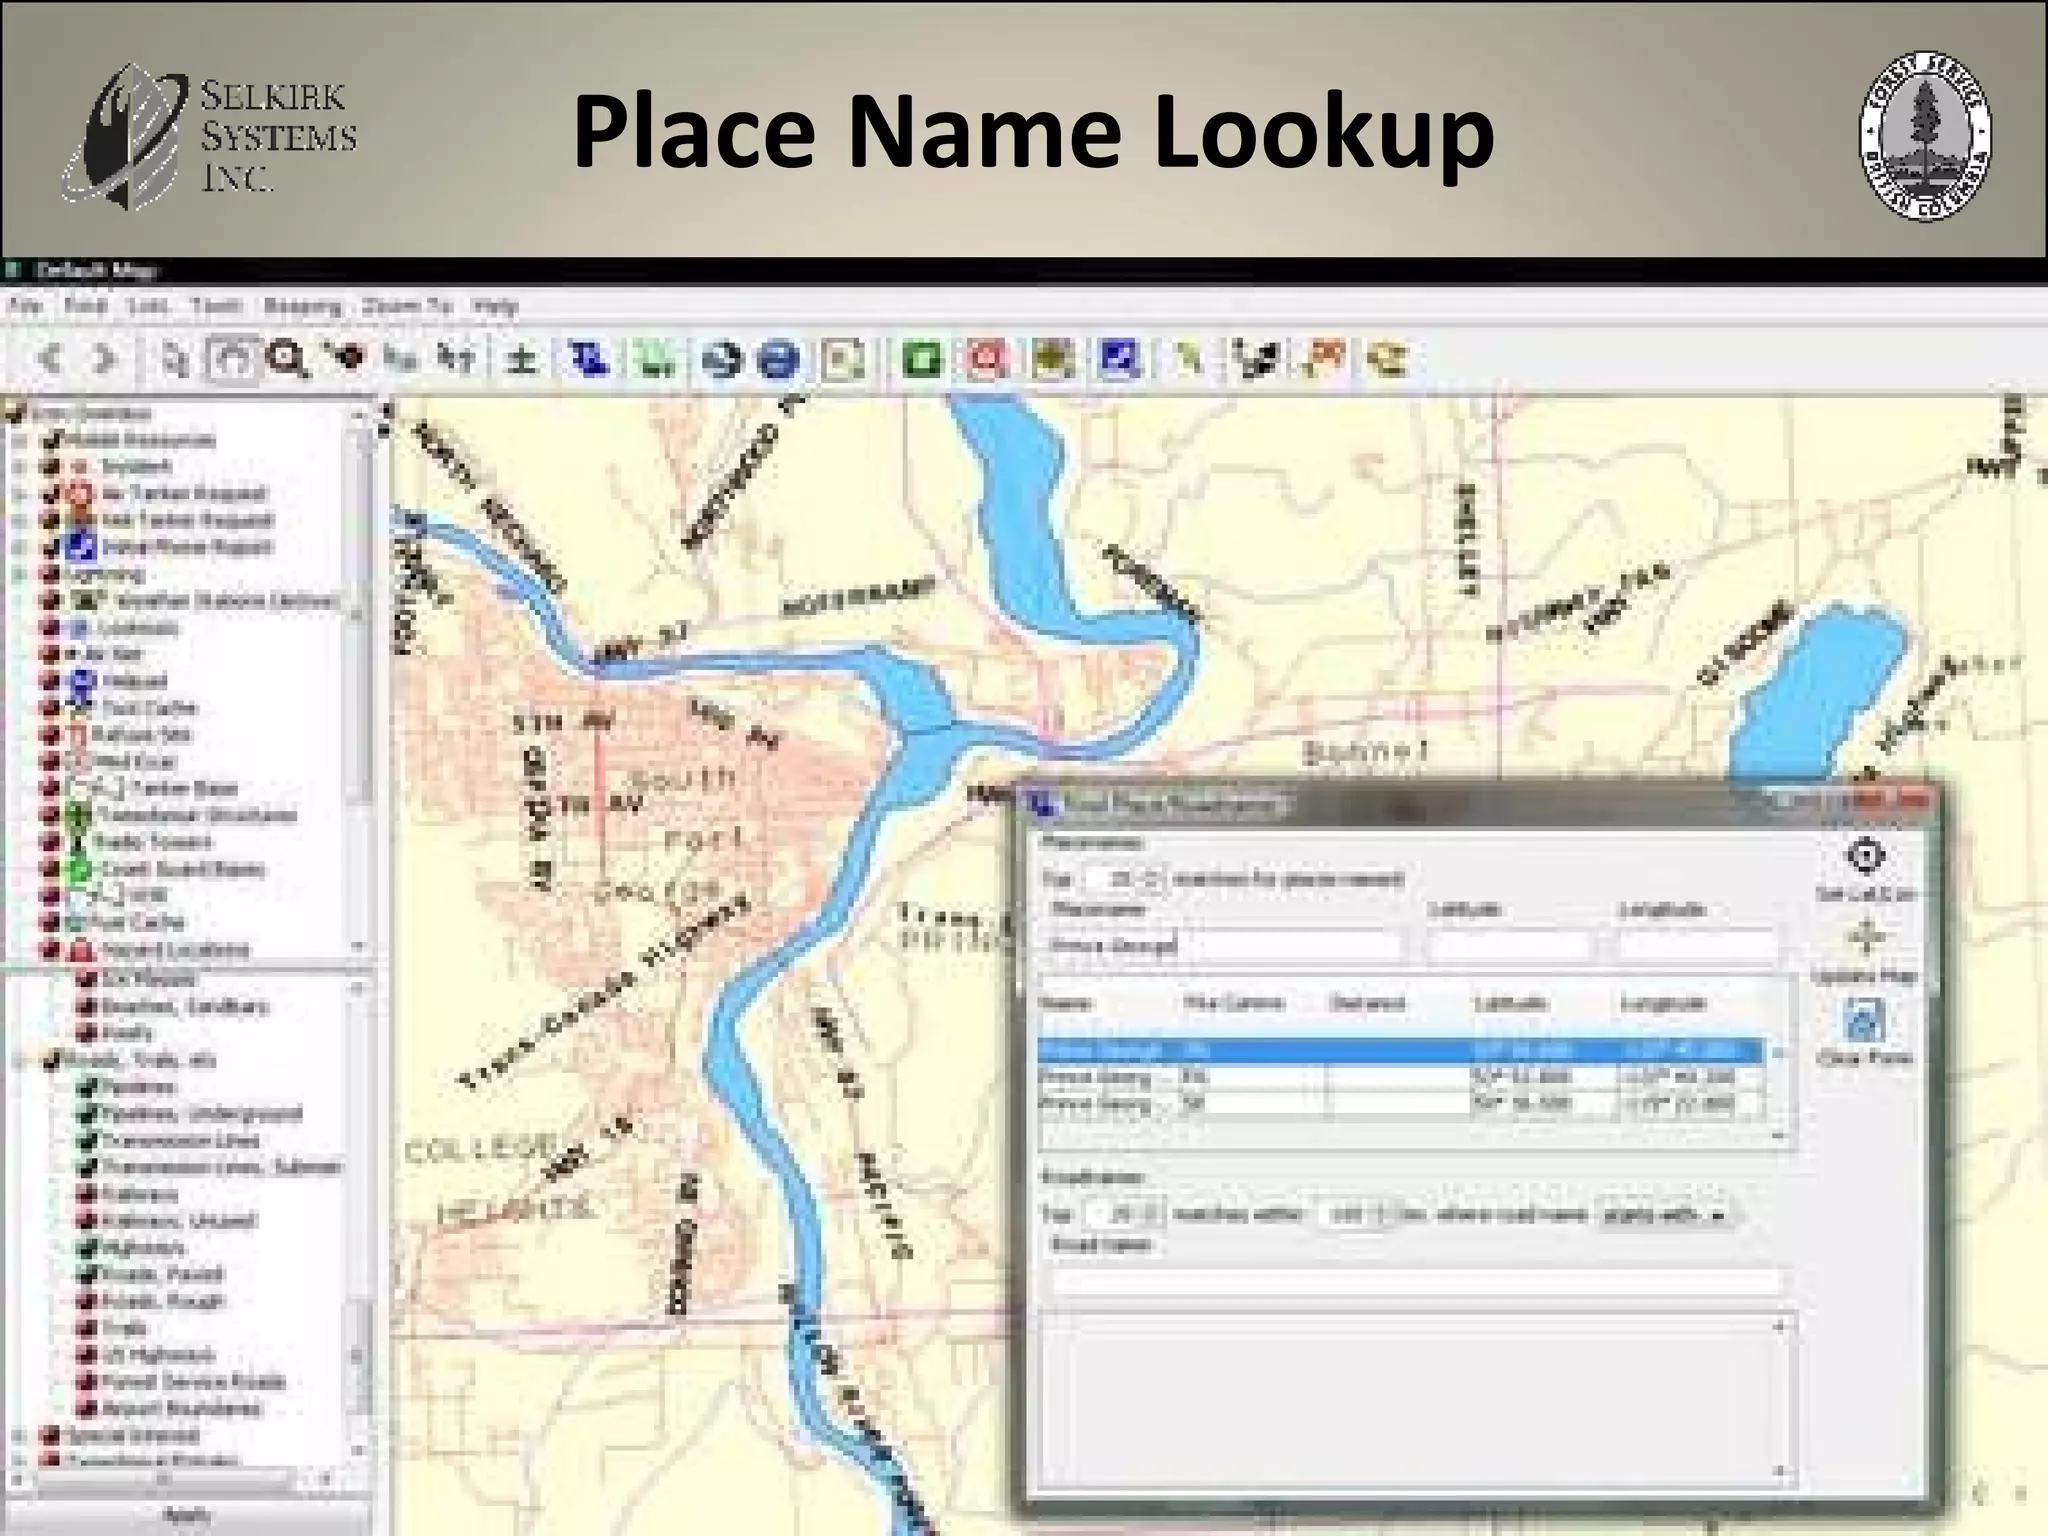The image size is (2048, 1536).
Task: Toggle the Heli Tanker Request layer checkbox
Action: coord(49,520)
